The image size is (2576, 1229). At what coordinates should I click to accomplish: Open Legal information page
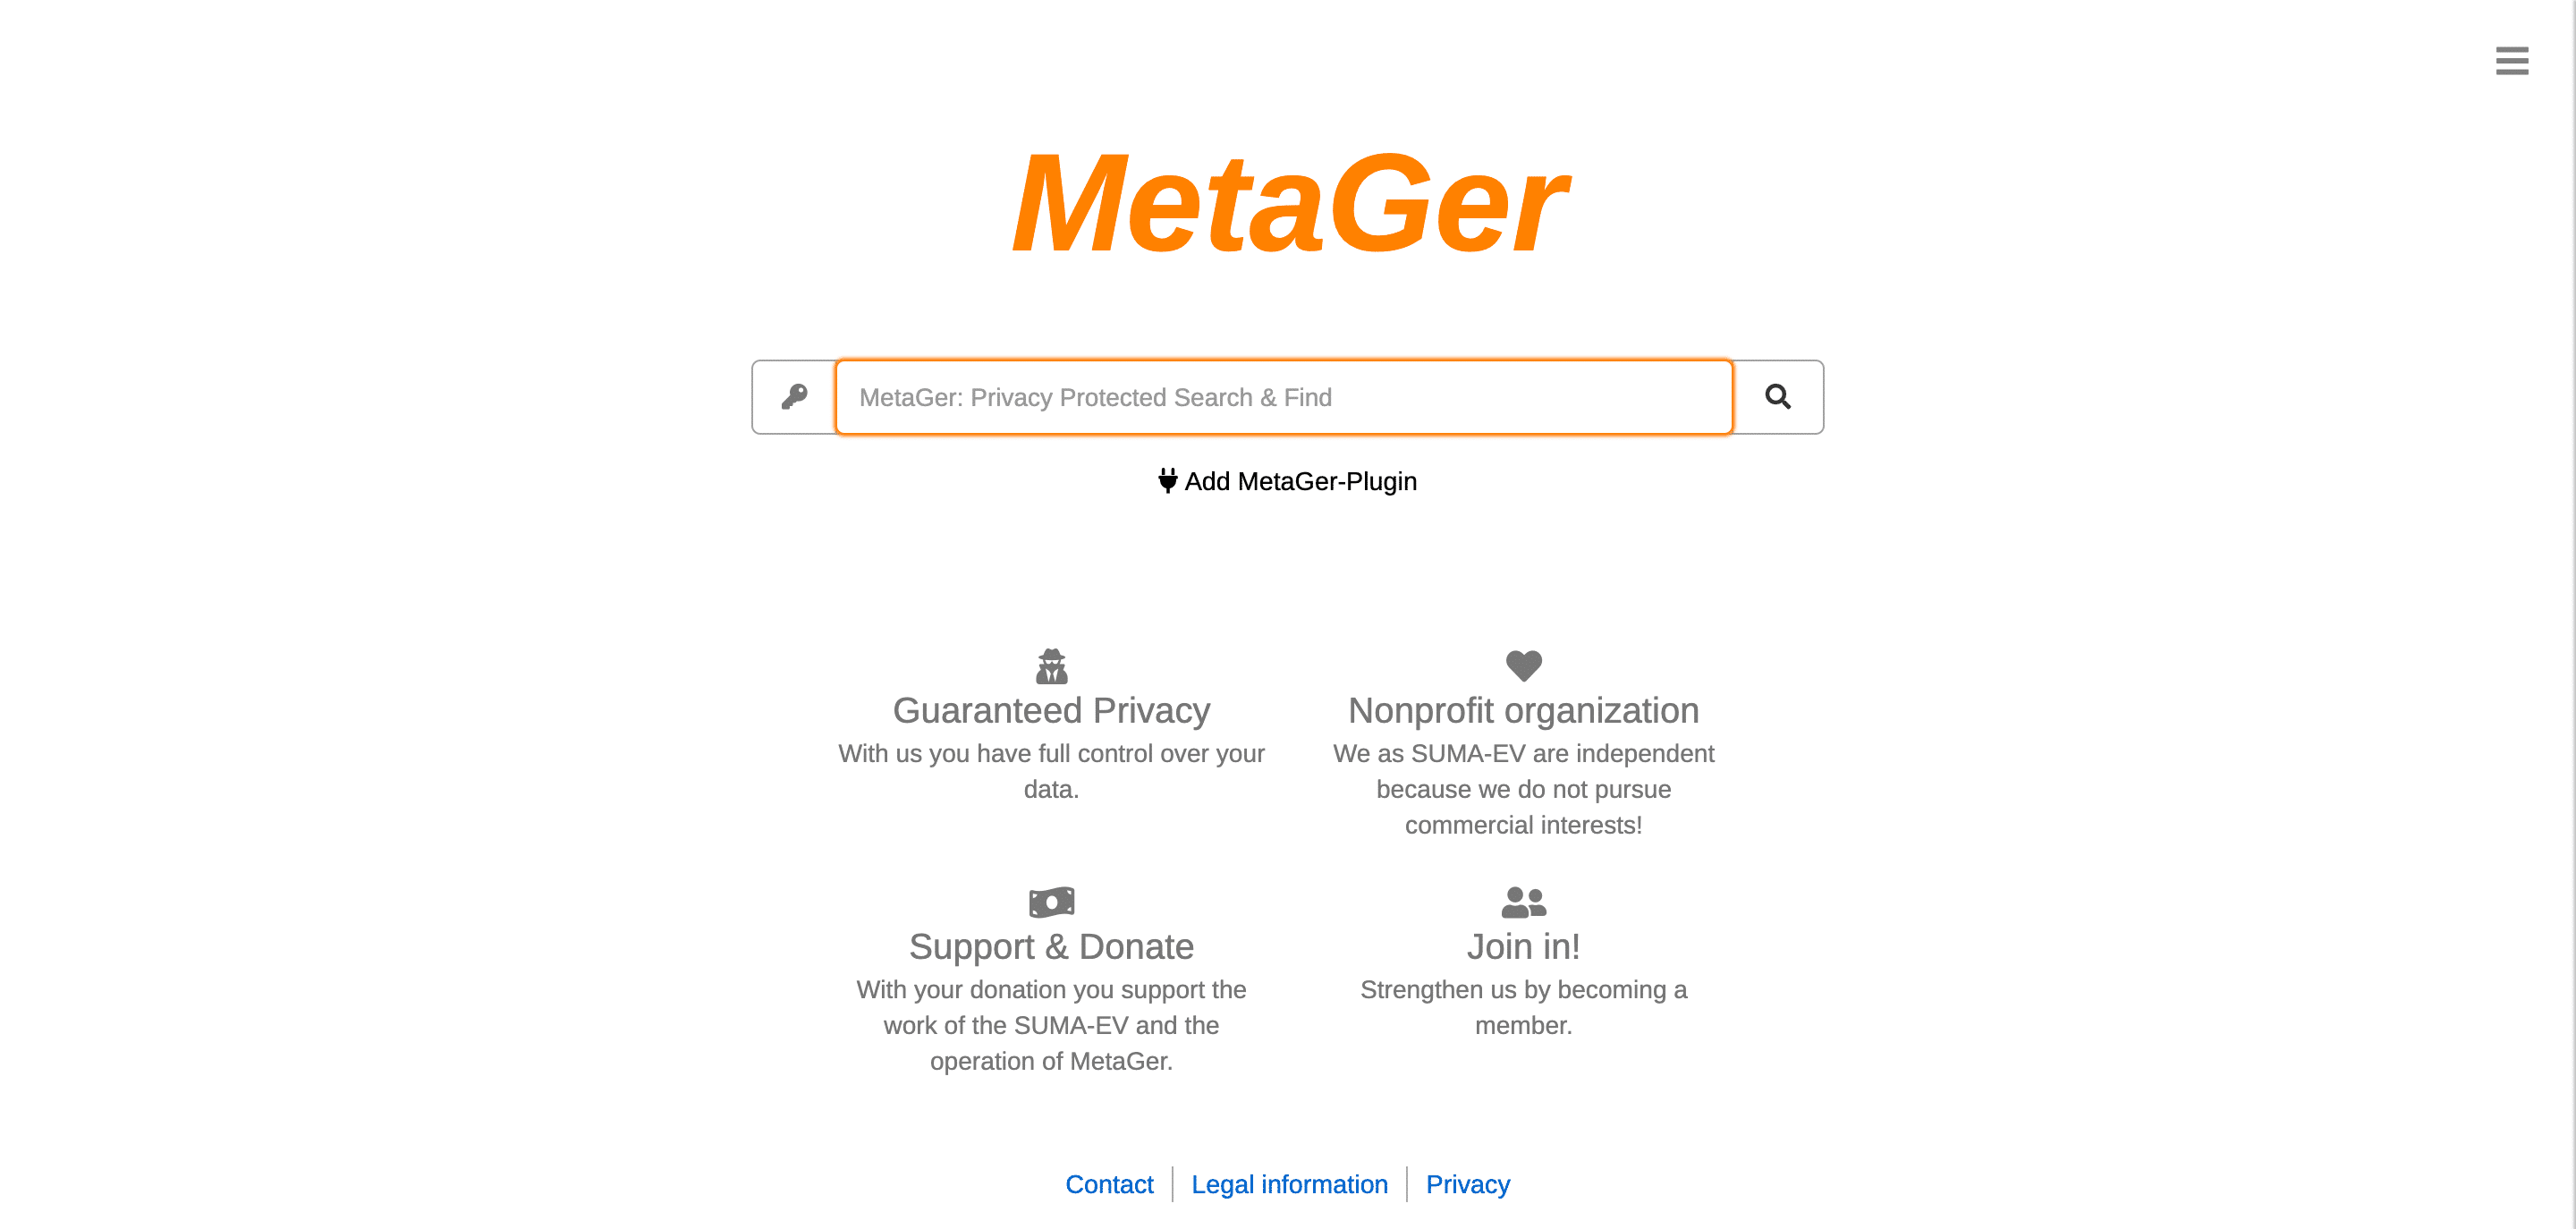pyautogui.click(x=1288, y=1184)
